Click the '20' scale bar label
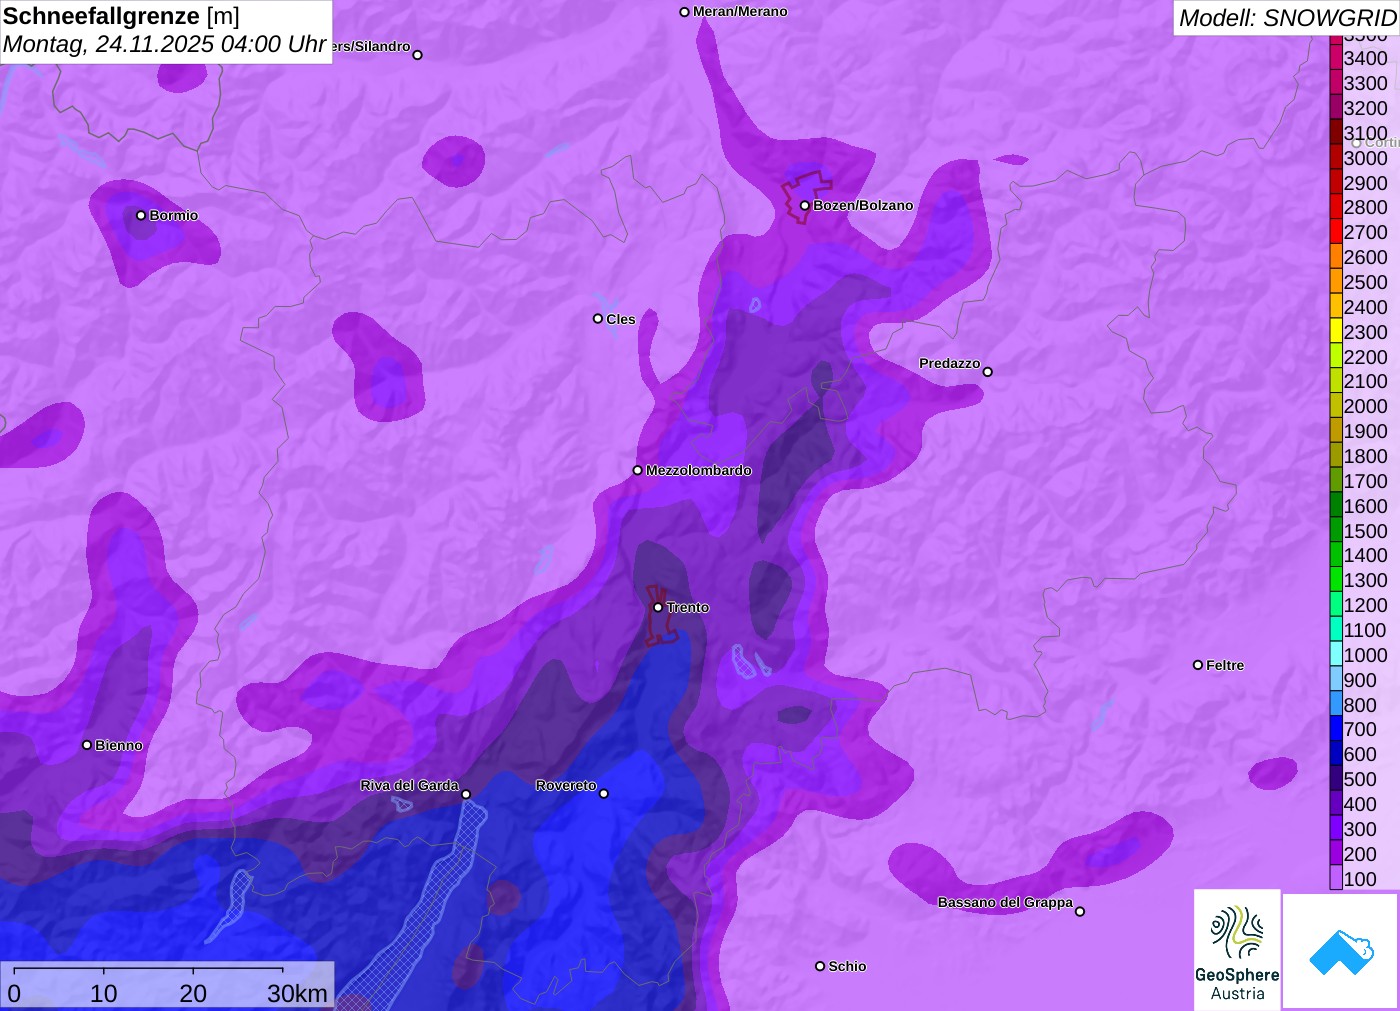Viewport: 1400px width, 1011px height. pyautogui.click(x=193, y=993)
